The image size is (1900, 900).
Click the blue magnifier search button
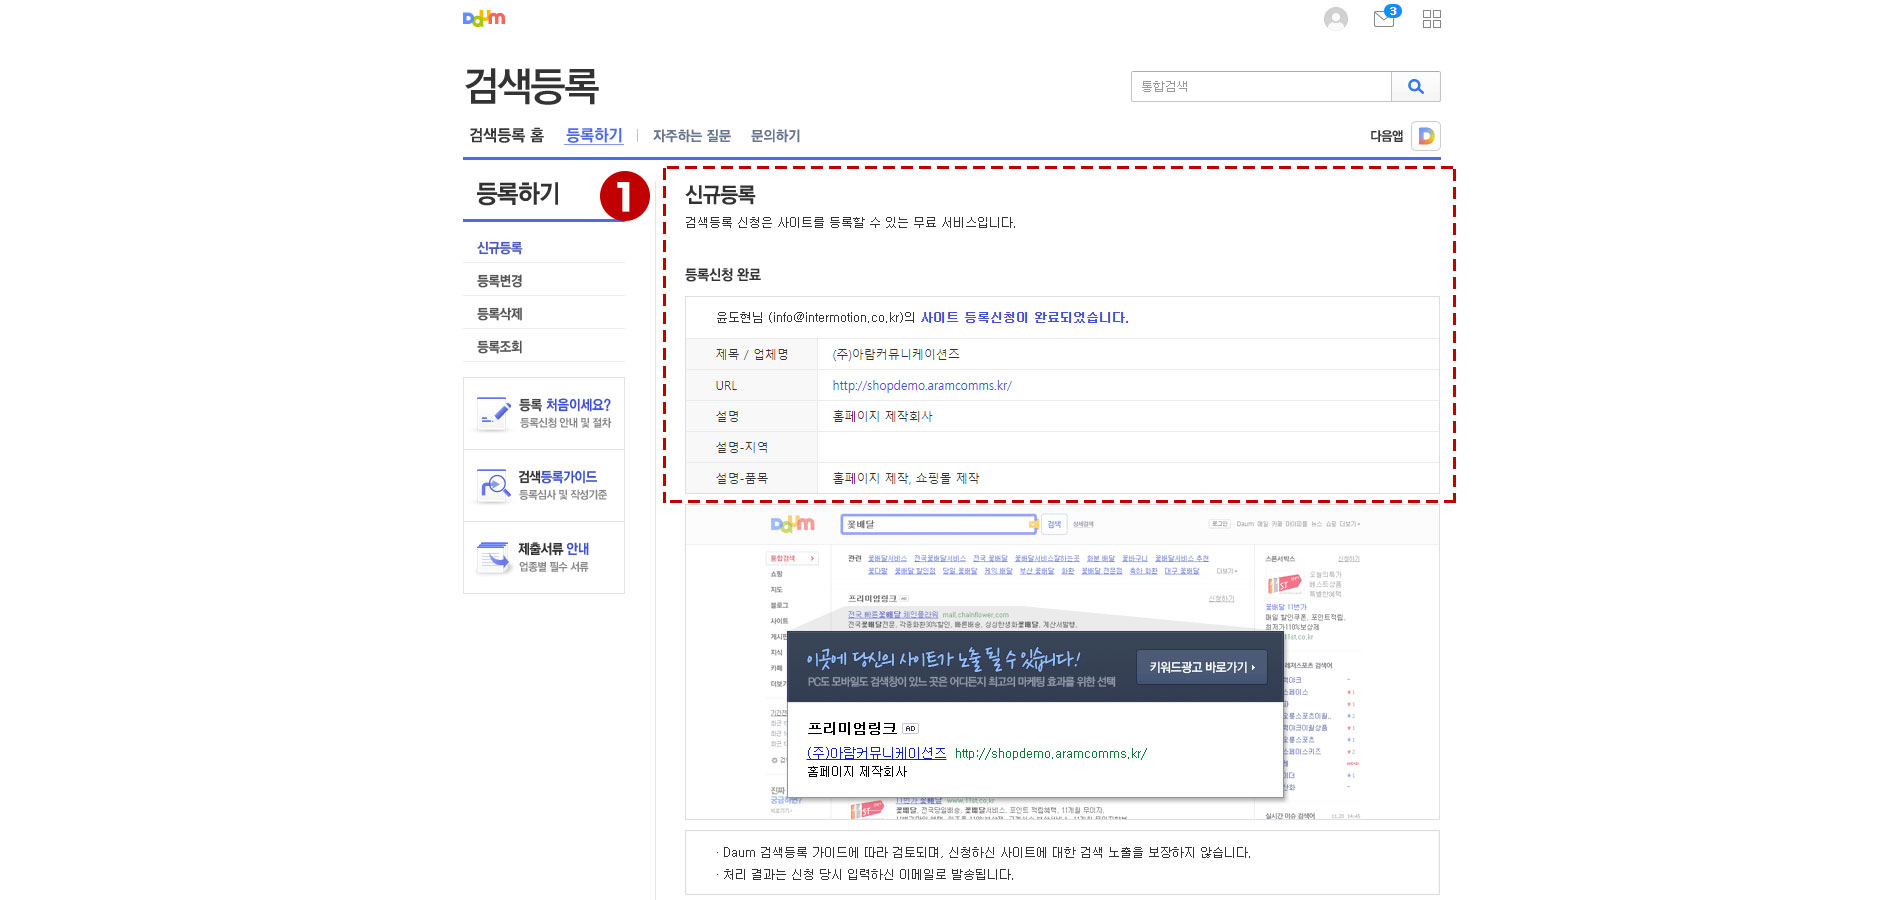pyautogui.click(x=1416, y=86)
